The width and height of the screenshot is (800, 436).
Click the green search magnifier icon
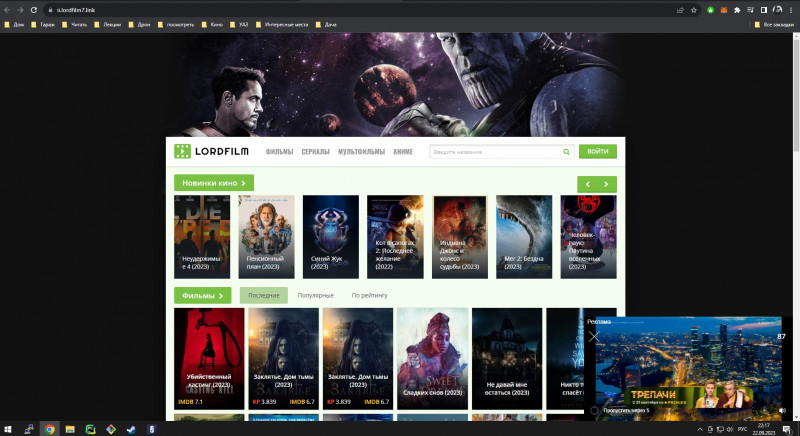(x=566, y=152)
